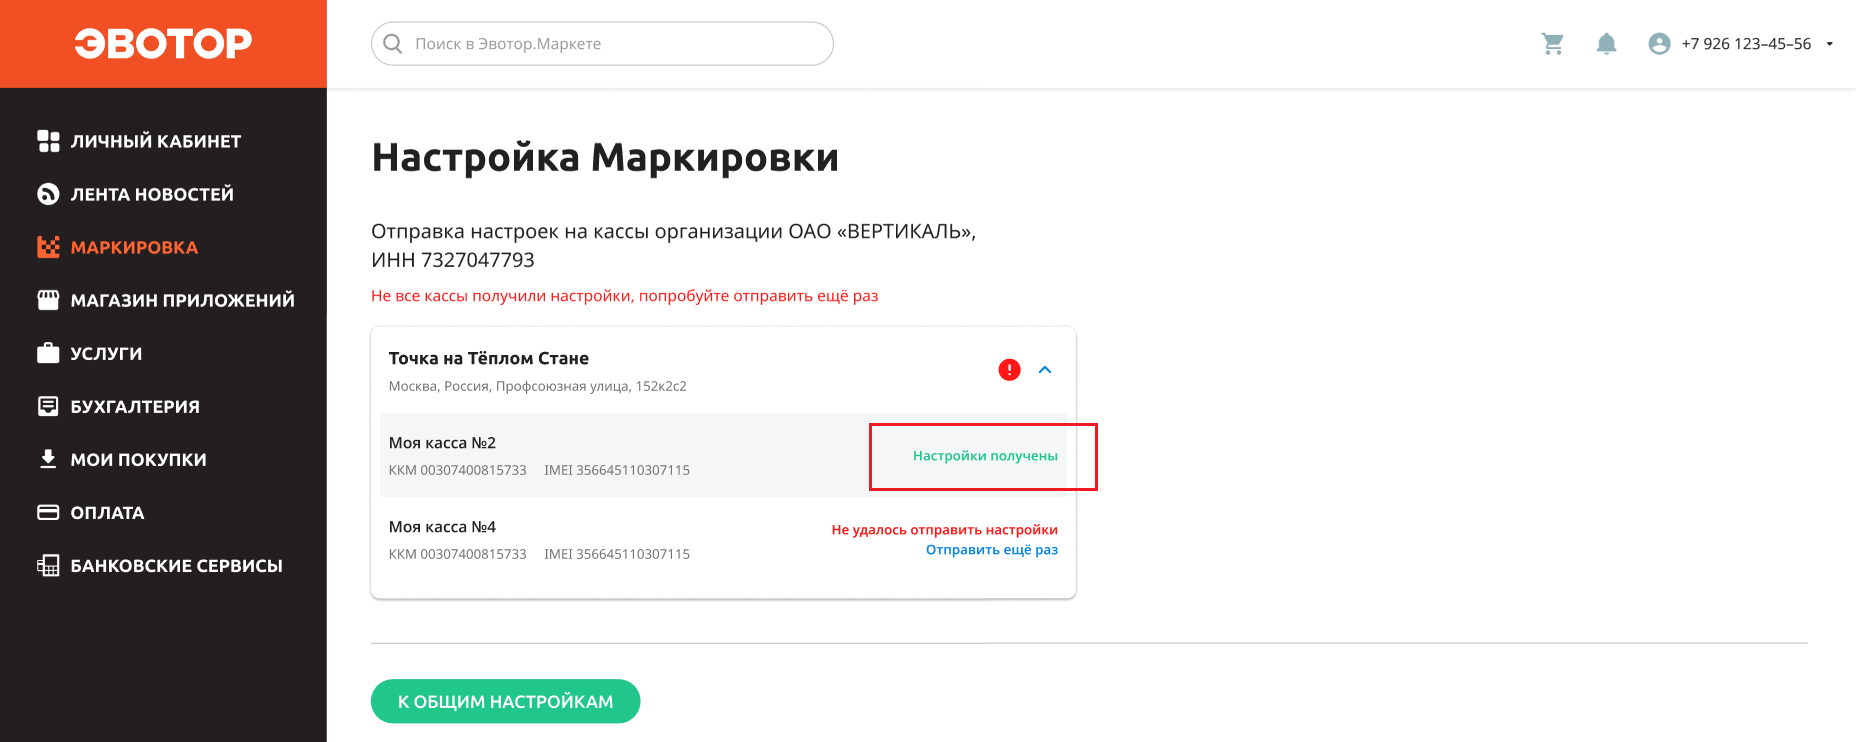Open account dropdown arrow near phone number
Screen dimensions: 1856x742
(x=1830, y=44)
